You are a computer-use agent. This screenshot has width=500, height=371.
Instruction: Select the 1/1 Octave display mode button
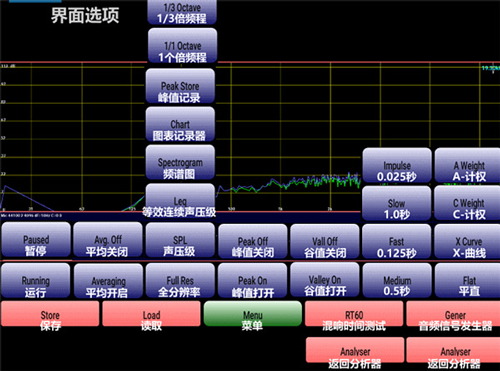click(x=182, y=46)
